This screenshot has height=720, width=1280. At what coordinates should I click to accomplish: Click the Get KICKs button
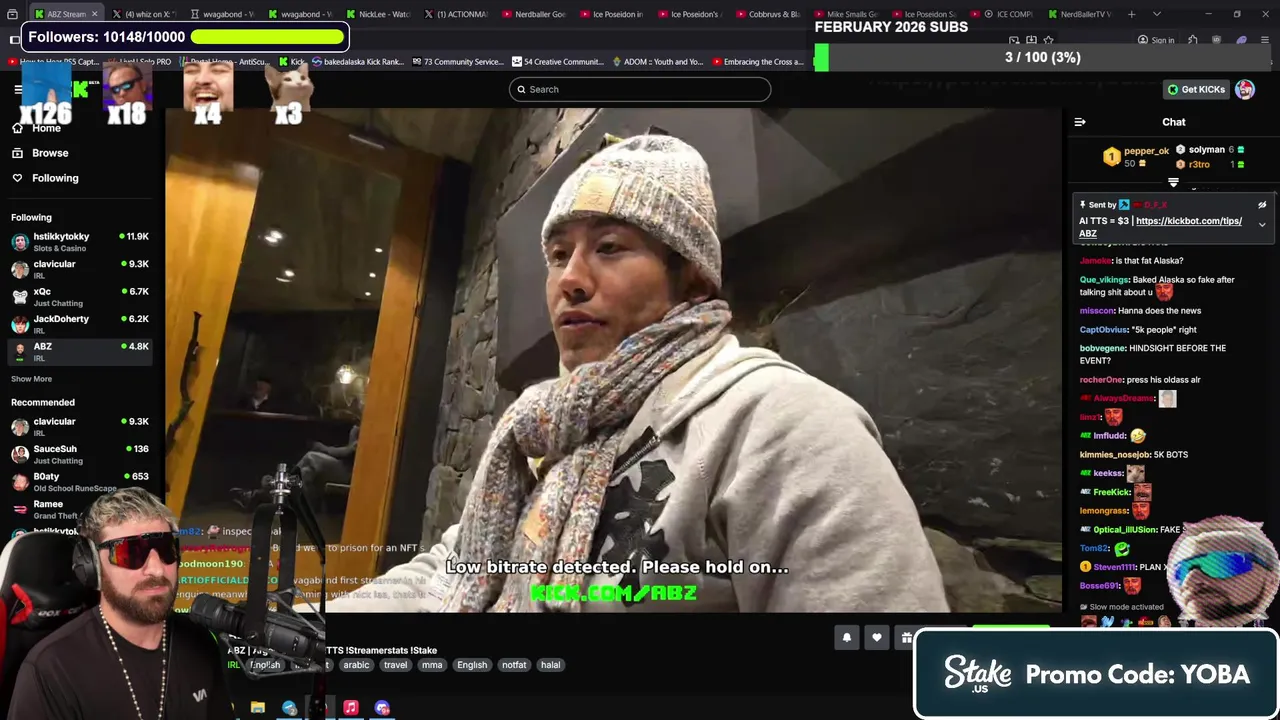[x=1196, y=89]
